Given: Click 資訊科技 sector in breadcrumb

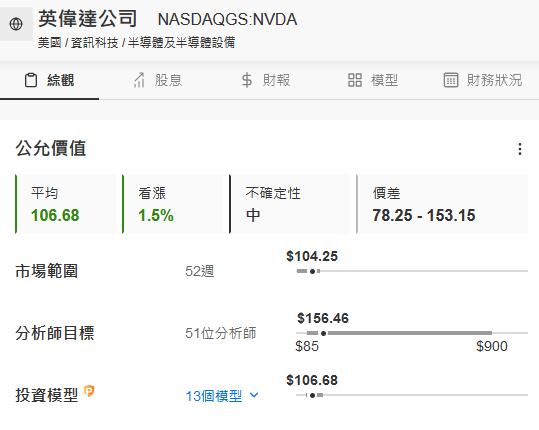Looking at the screenshot, I should coord(94,43).
